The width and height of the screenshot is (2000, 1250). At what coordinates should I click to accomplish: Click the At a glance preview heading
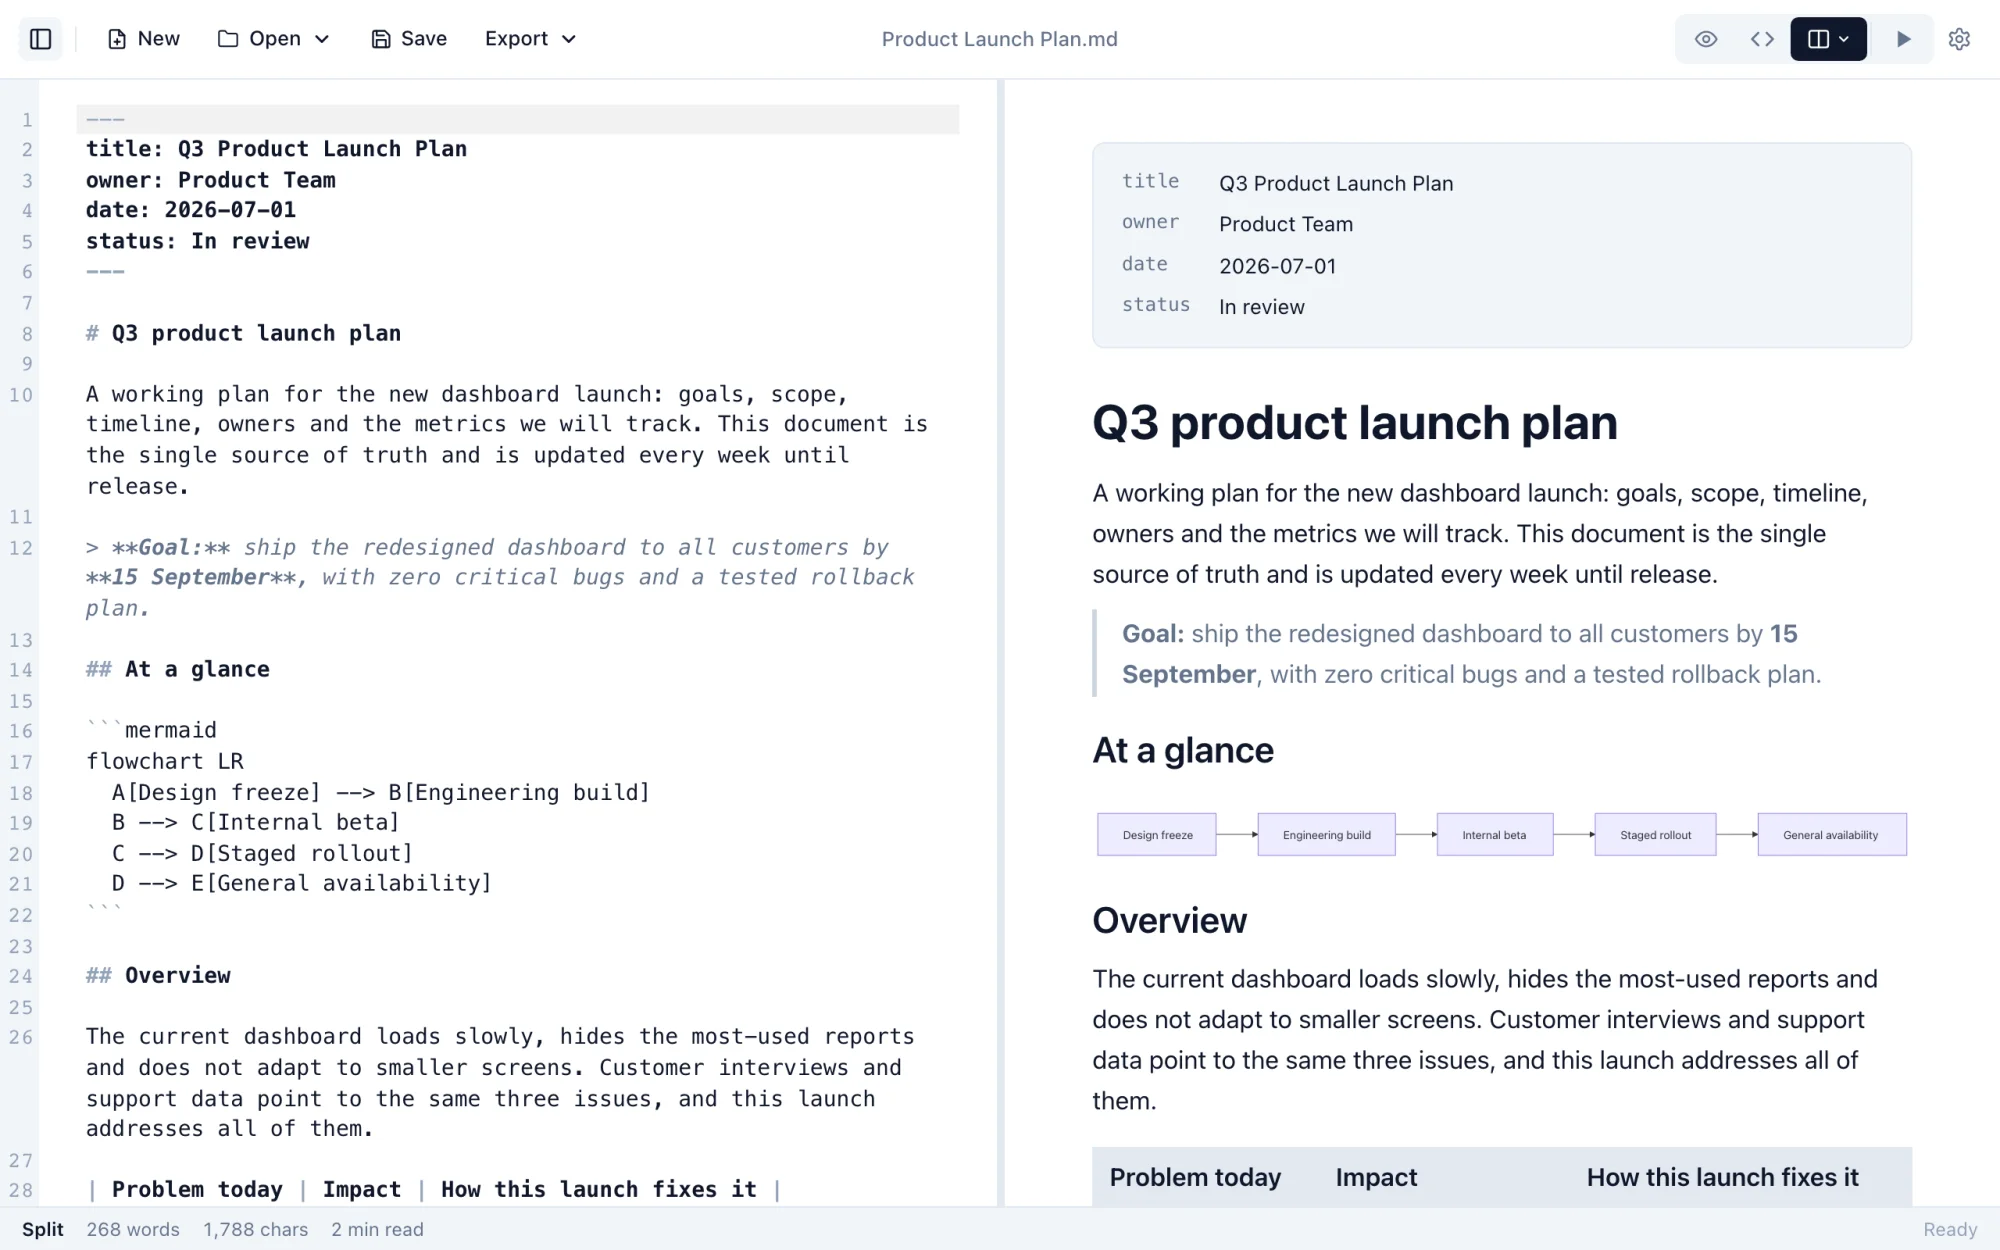[x=1183, y=750]
